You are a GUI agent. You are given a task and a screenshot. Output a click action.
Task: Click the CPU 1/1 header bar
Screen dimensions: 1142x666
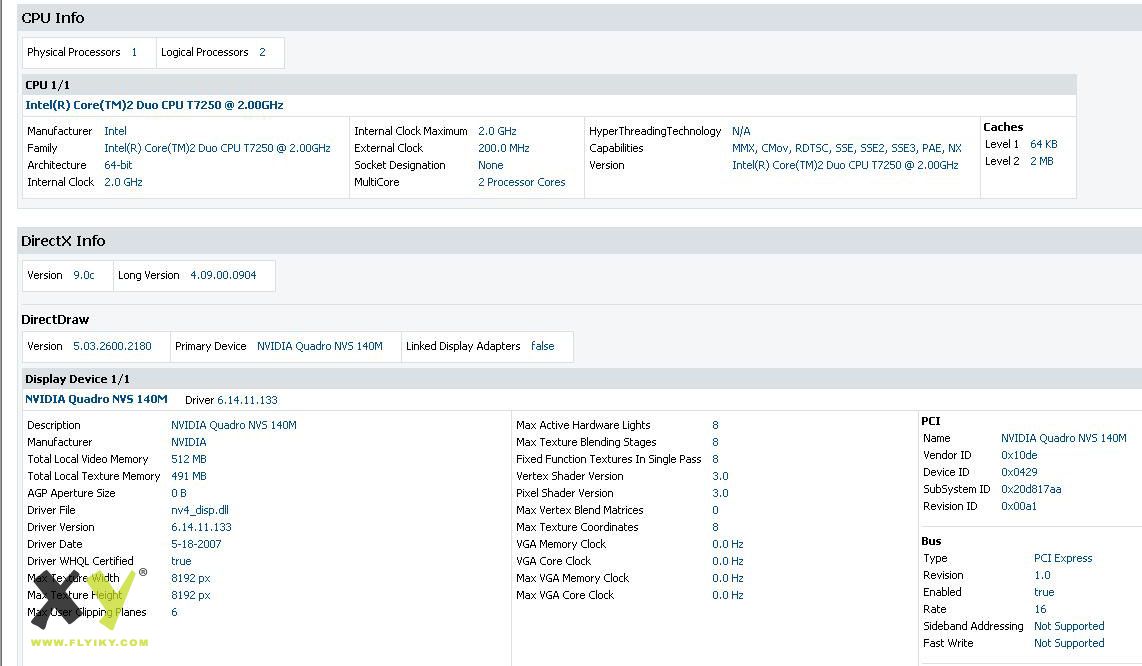click(x=550, y=85)
